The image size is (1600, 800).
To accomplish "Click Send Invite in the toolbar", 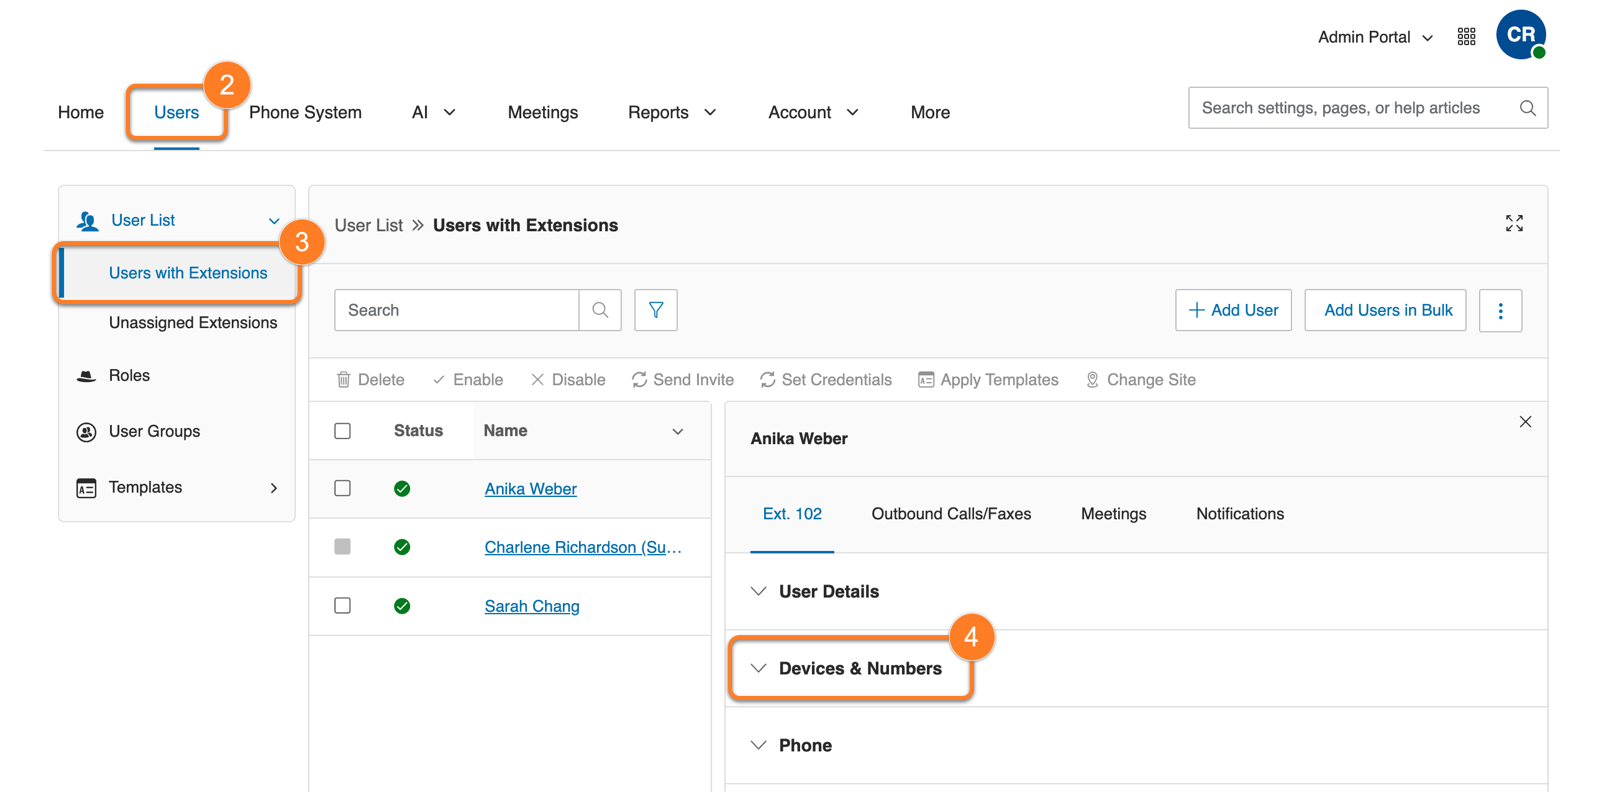I will [x=683, y=380].
